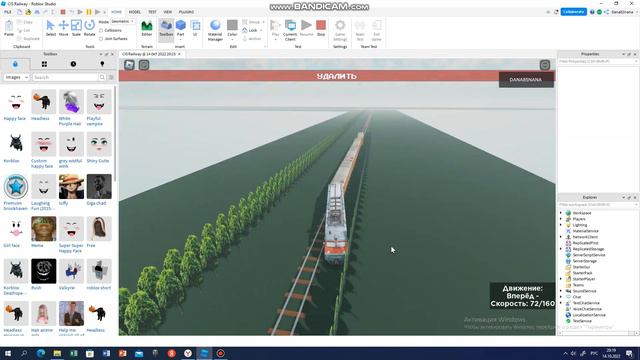
Task: Expand the ReplicatedStorage node in Explorer
Action: click(561, 249)
